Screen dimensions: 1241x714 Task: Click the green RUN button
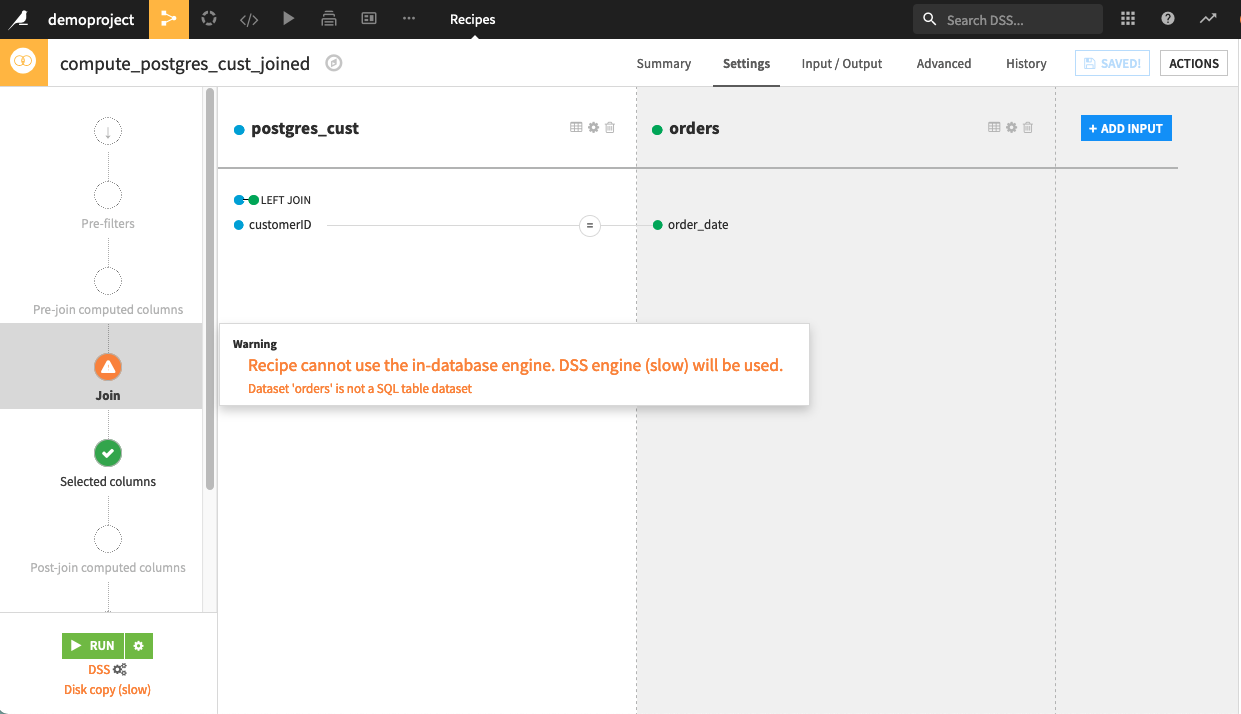92,646
